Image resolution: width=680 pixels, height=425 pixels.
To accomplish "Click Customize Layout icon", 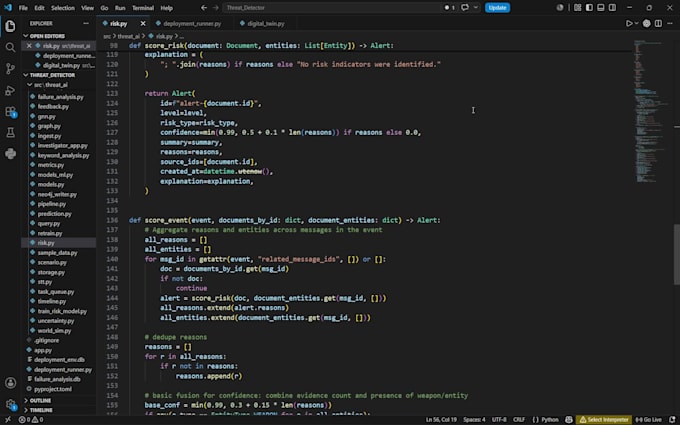I will tap(577, 7).
